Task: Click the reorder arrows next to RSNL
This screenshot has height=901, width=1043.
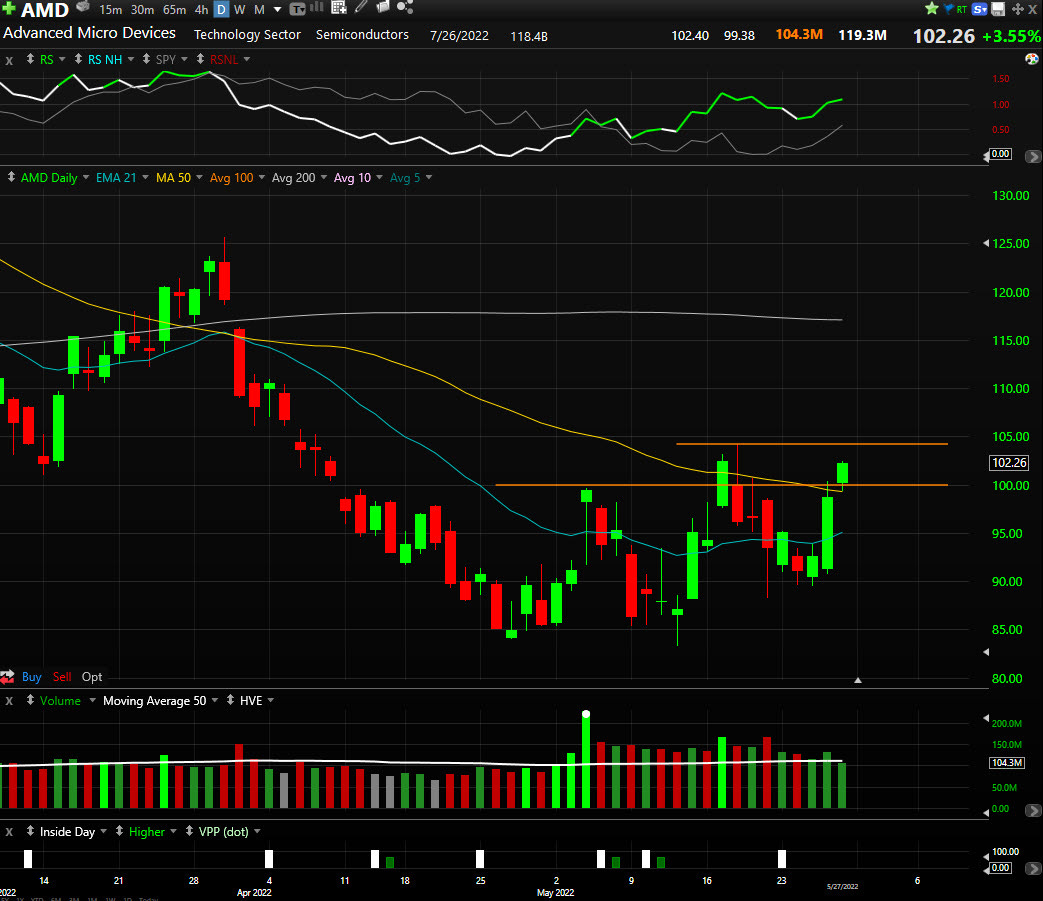Action: [x=200, y=59]
